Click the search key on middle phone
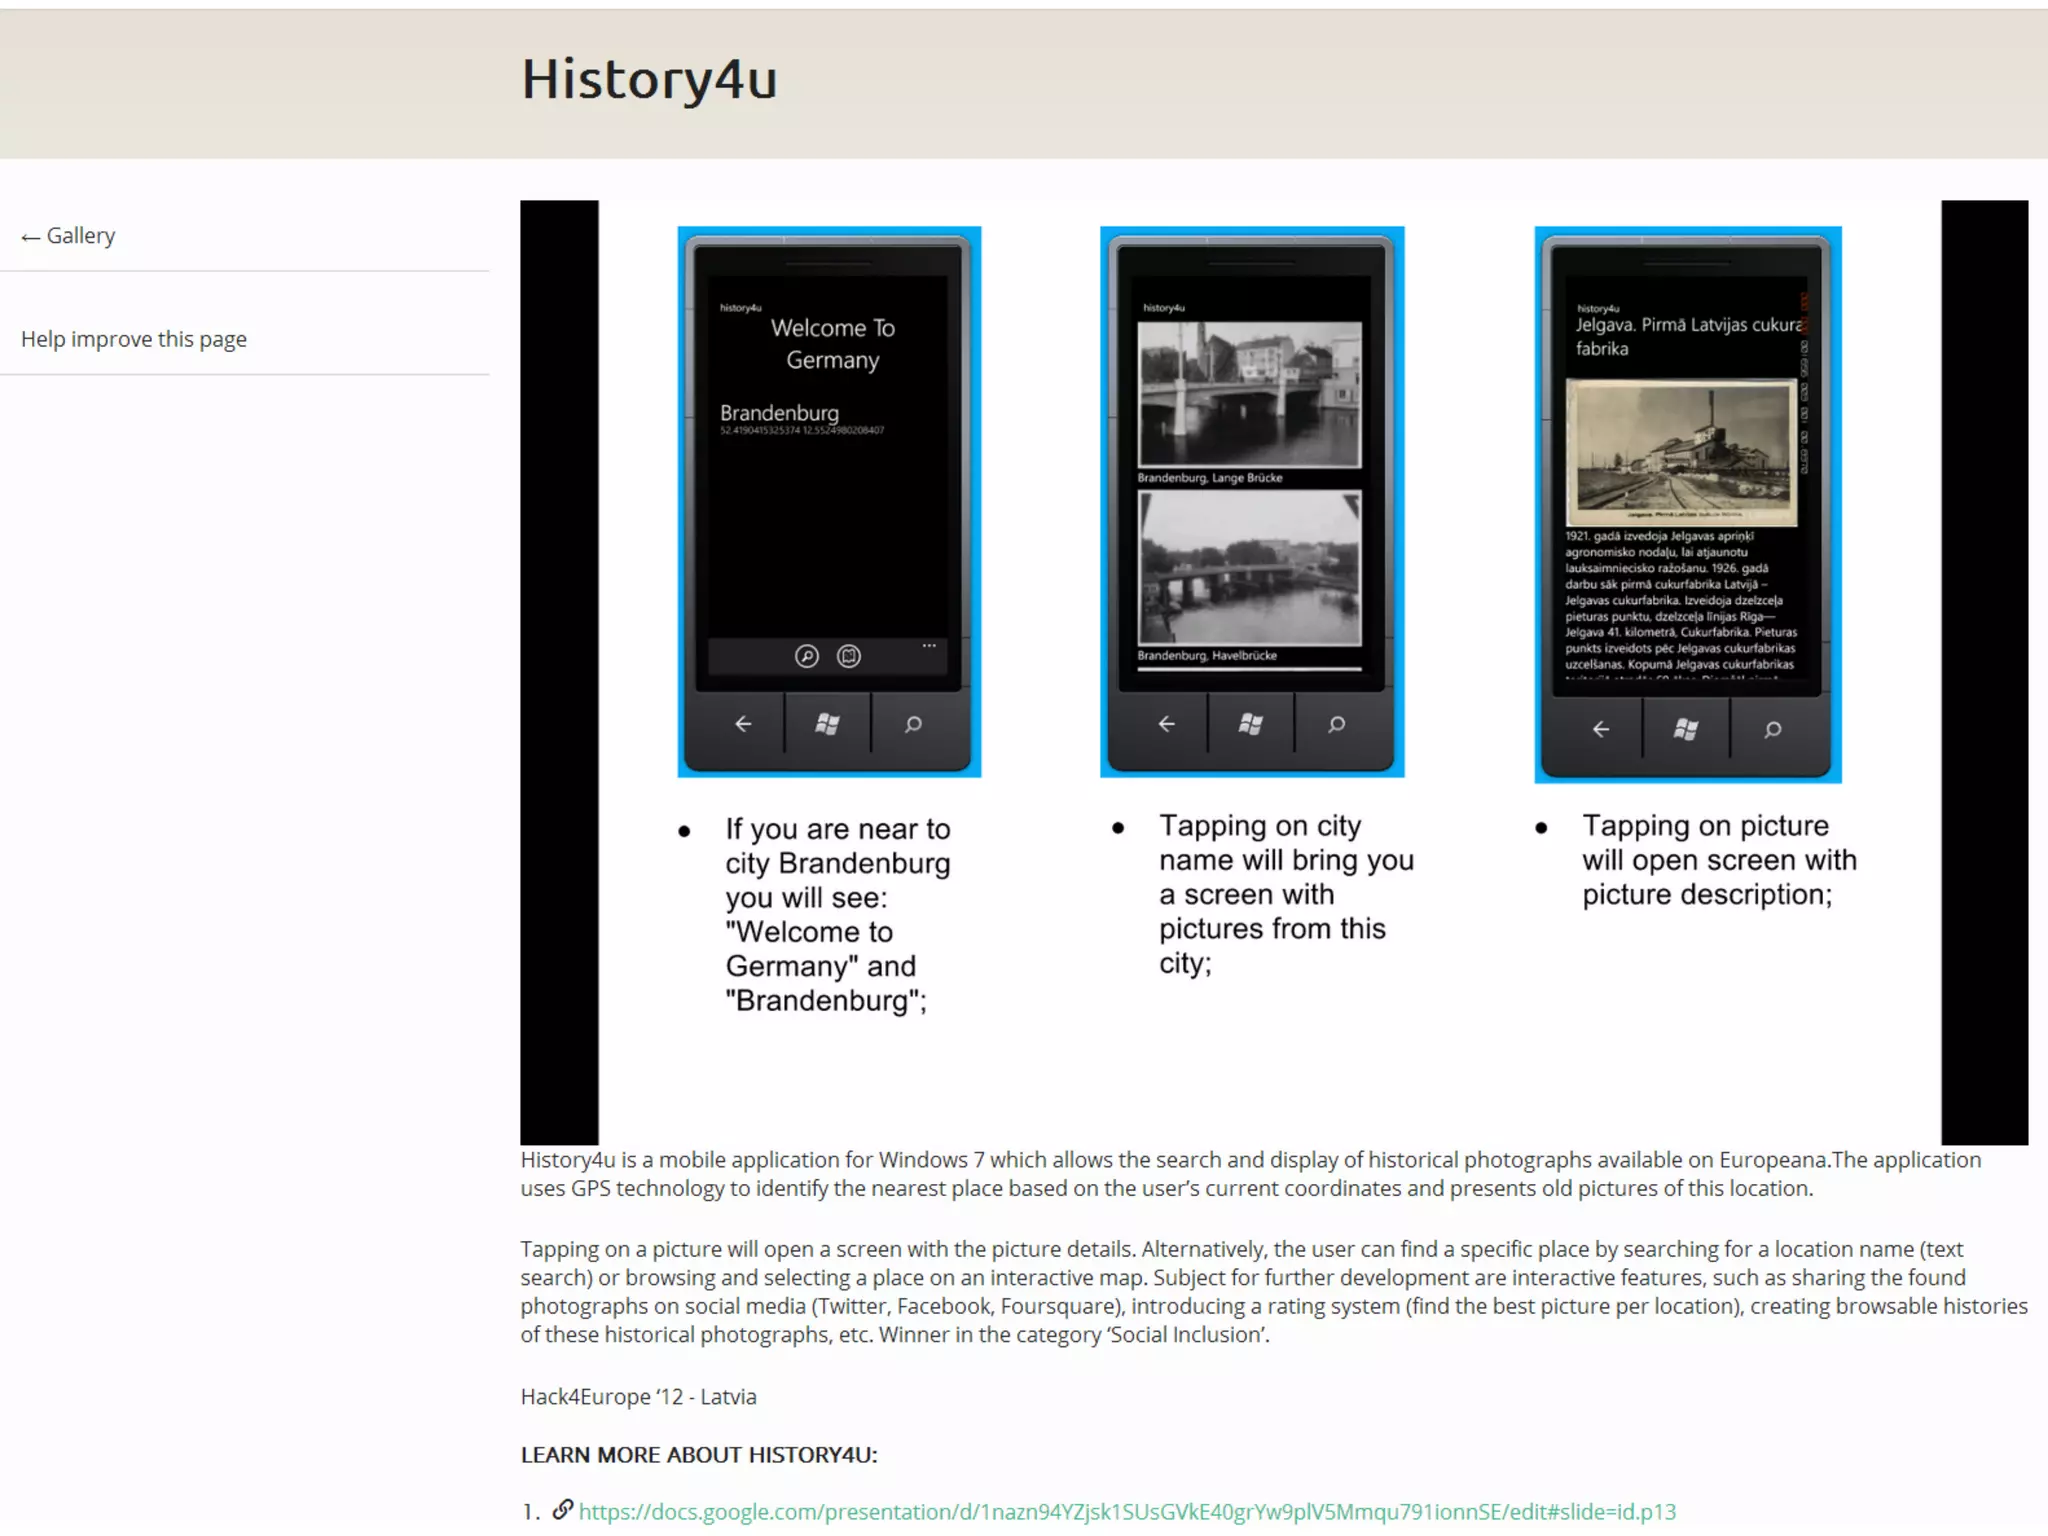This screenshot has width=2048, height=1536. (1336, 724)
